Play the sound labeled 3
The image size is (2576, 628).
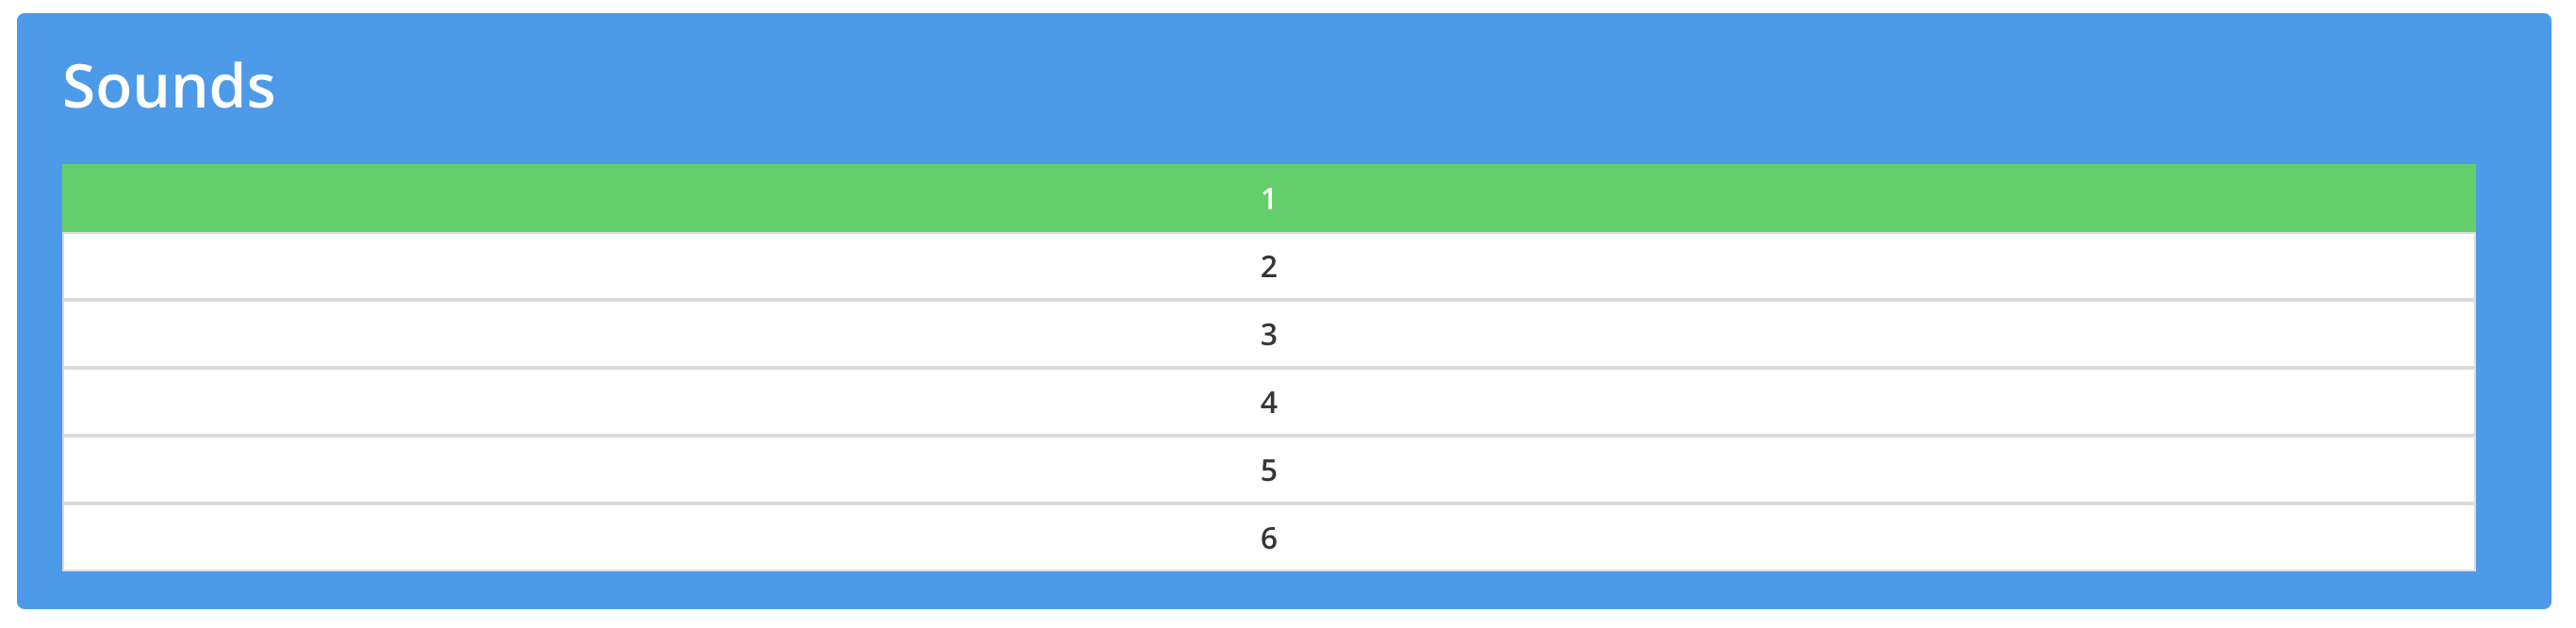1268,335
